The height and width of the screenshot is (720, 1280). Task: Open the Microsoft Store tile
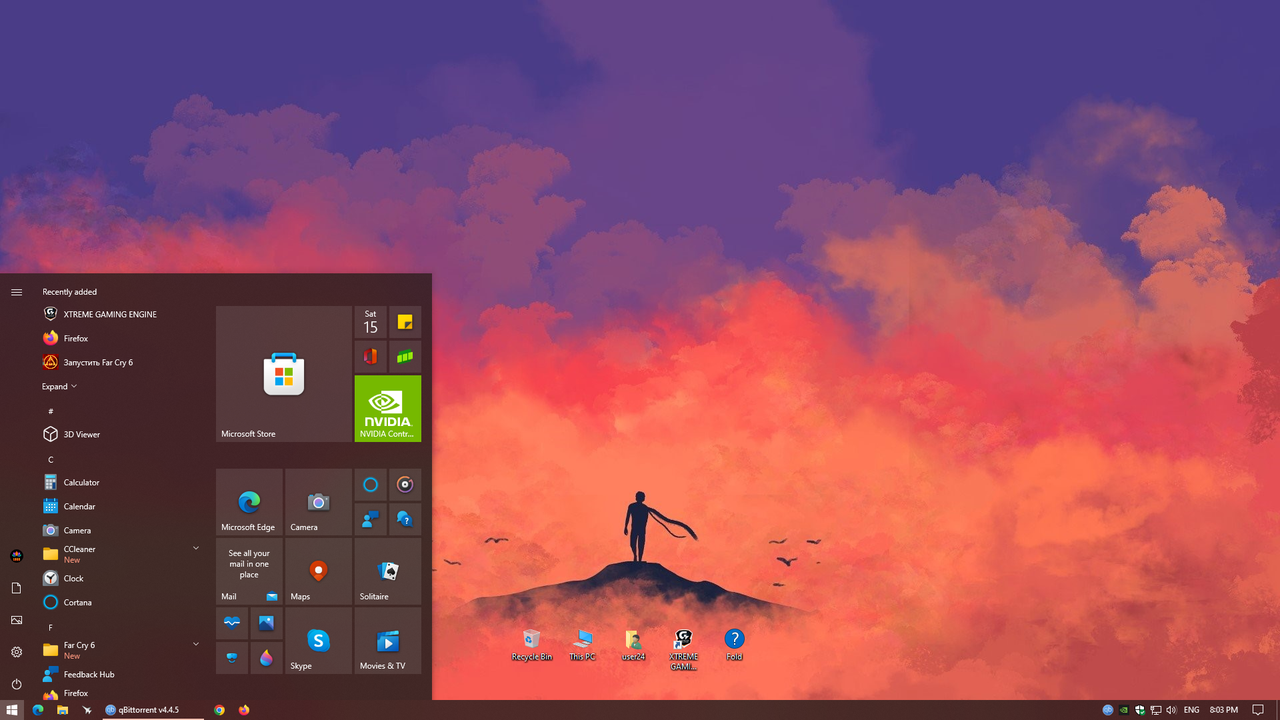(x=283, y=374)
